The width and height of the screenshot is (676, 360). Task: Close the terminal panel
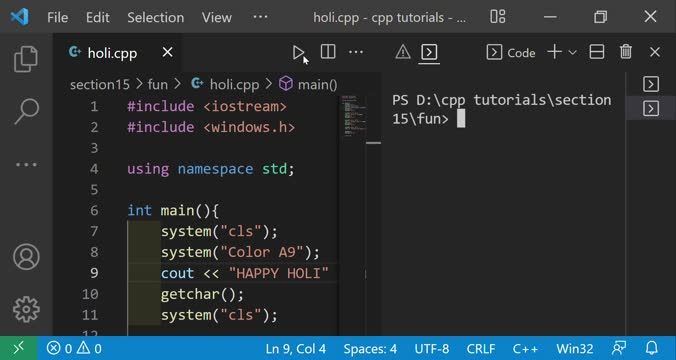(x=655, y=53)
